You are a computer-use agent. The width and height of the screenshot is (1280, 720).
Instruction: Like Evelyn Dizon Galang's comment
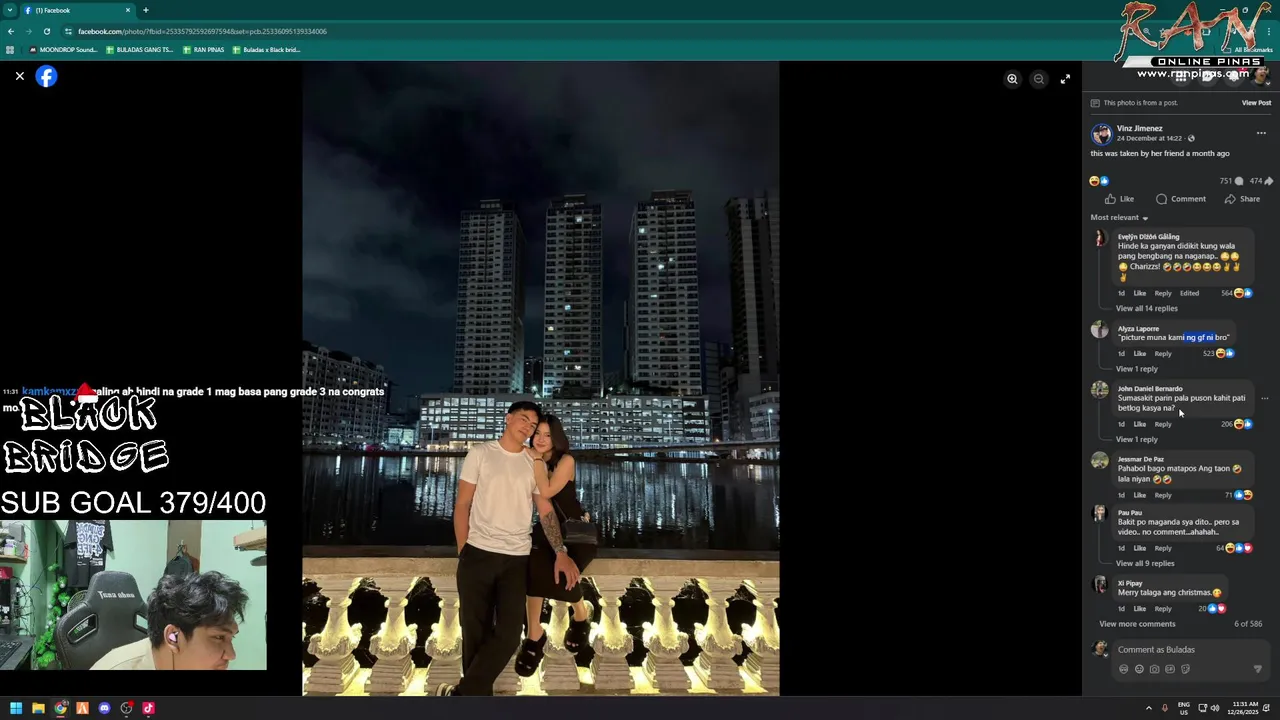(1139, 293)
